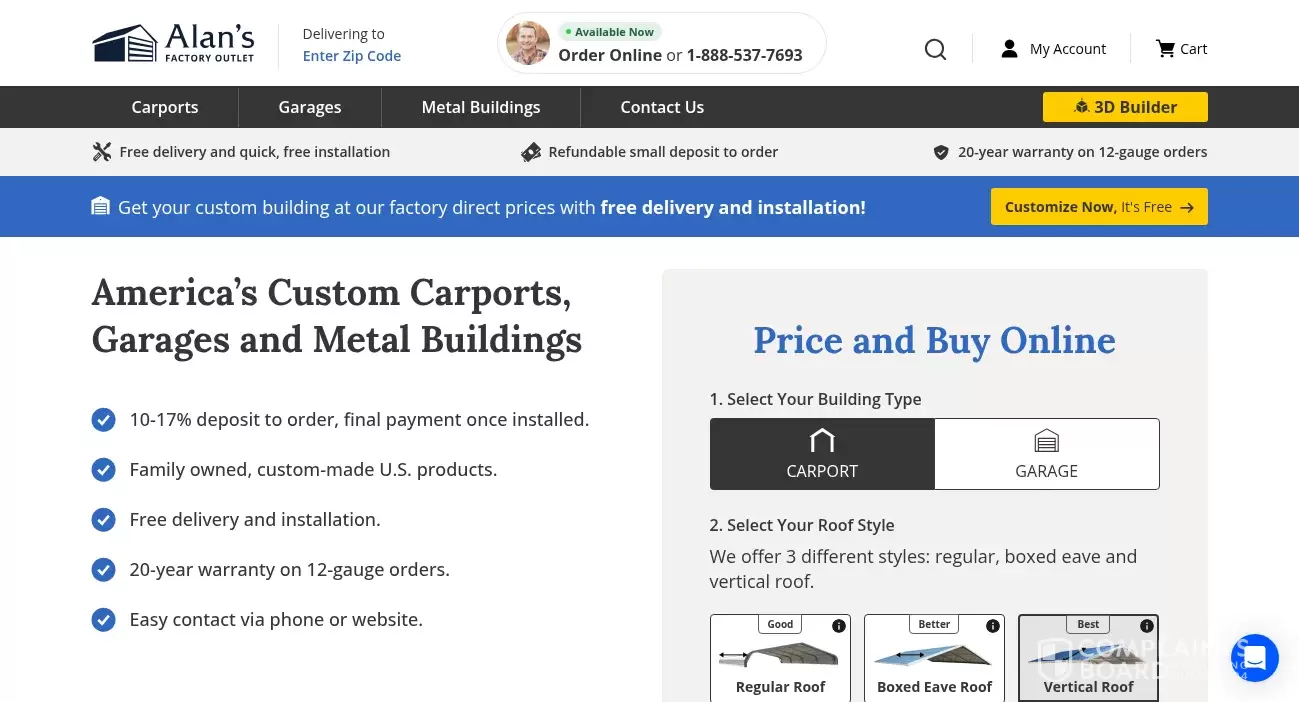Open the search icon

935,49
